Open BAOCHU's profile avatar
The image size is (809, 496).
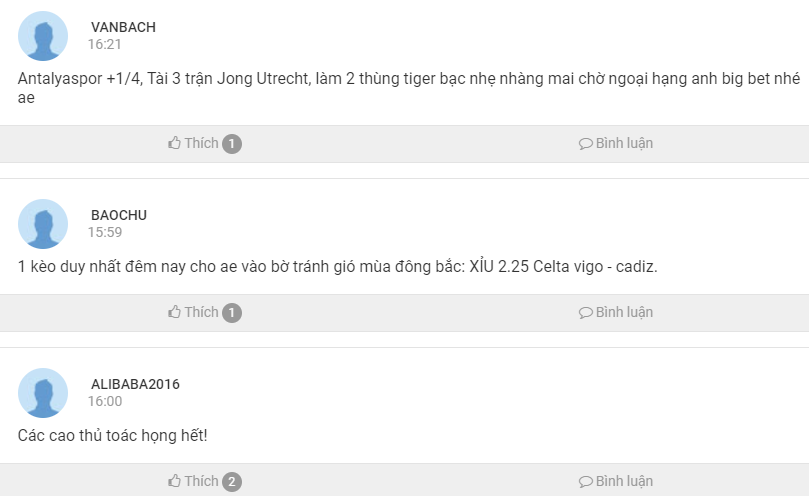pos(43,224)
